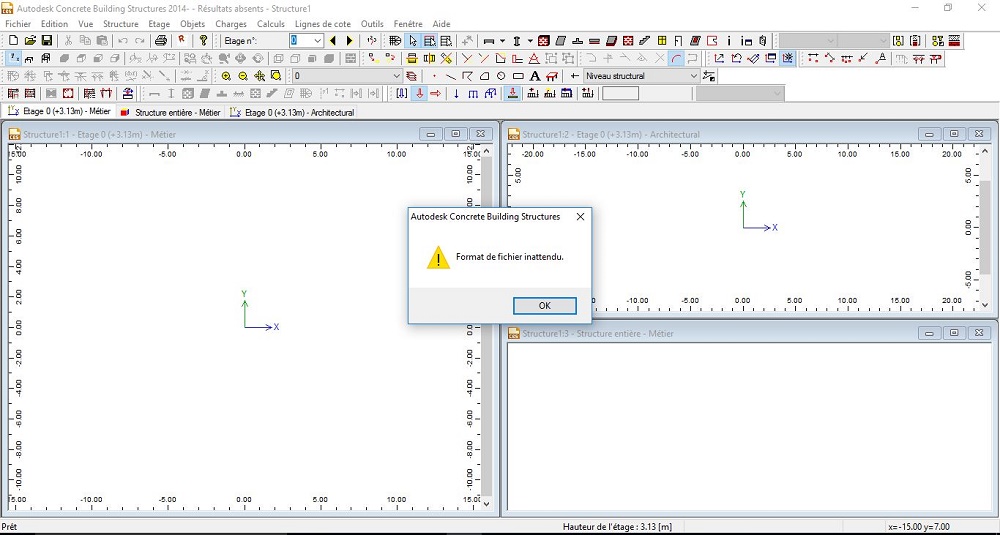Click the Pan view icon
Image resolution: width=1000 pixels, height=535 pixels.
(x=260, y=76)
